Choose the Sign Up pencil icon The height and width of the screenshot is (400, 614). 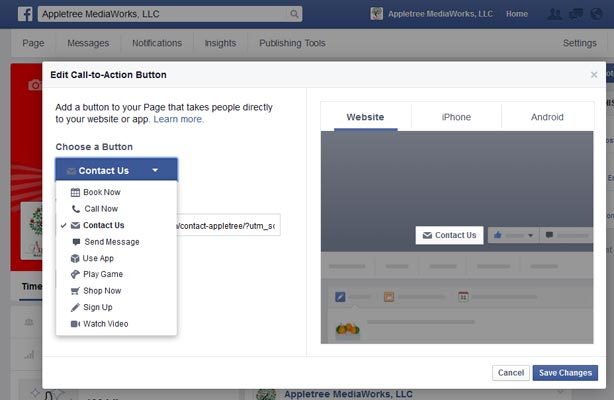click(x=75, y=308)
